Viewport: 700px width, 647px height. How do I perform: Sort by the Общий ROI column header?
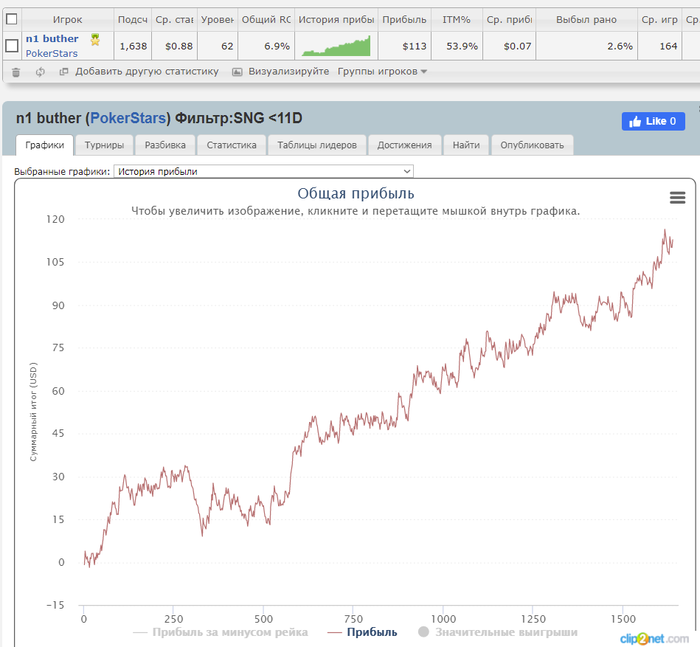pos(266,20)
